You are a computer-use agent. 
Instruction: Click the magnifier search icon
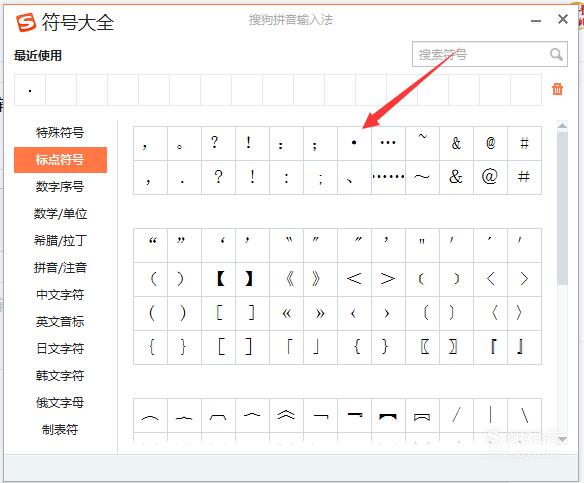556,54
